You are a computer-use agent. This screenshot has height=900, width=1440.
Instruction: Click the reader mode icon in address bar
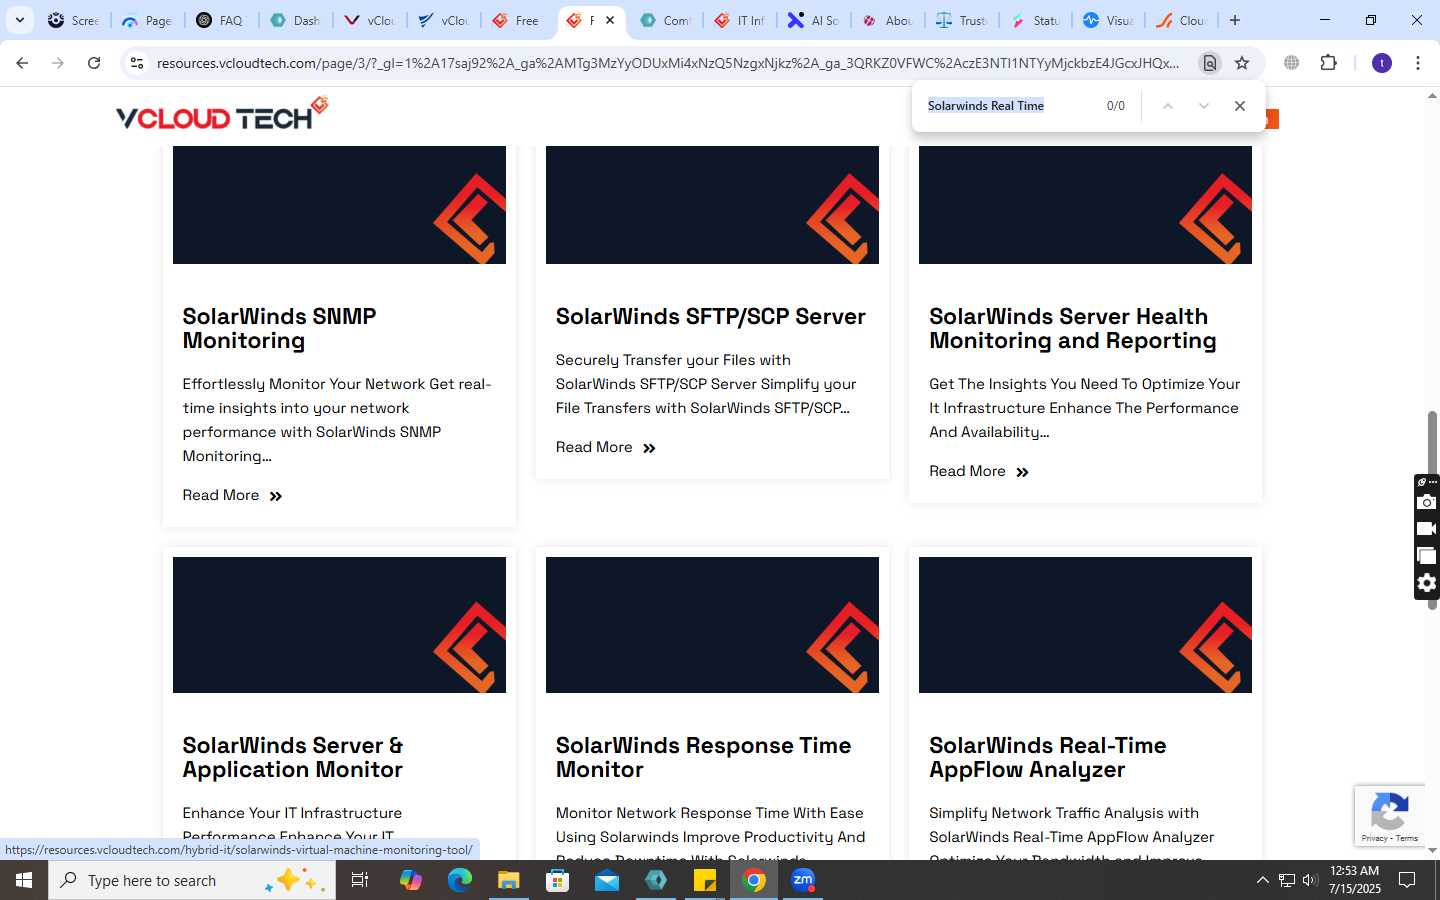pyautogui.click(x=1209, y=63)
